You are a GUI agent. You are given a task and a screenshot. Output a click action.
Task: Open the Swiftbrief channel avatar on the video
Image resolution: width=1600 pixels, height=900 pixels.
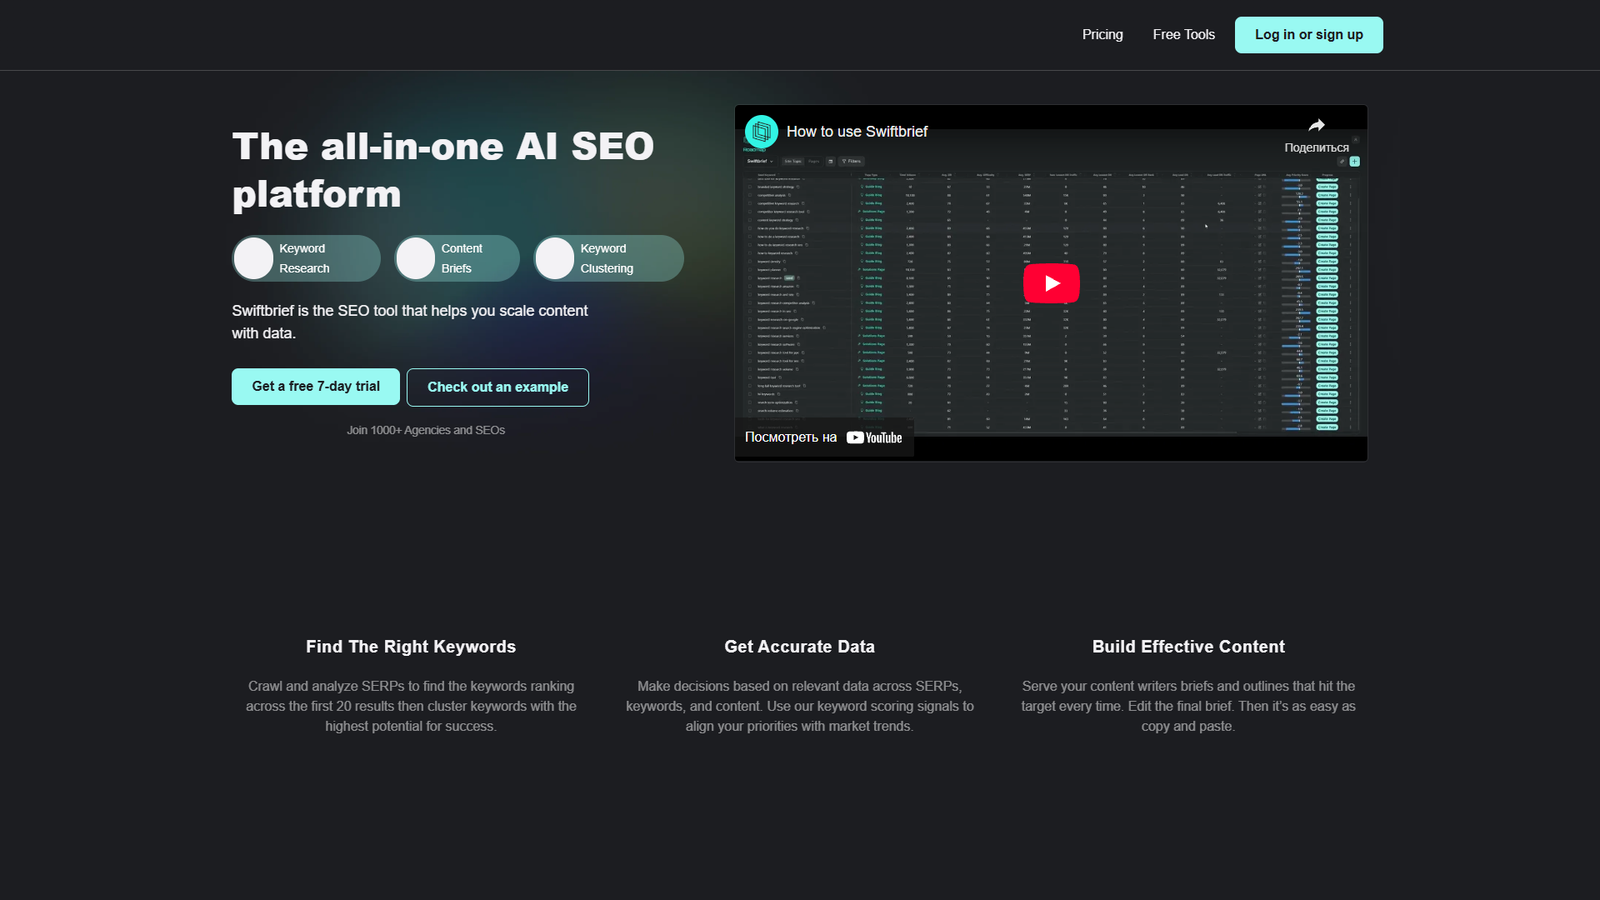[762, 131]
